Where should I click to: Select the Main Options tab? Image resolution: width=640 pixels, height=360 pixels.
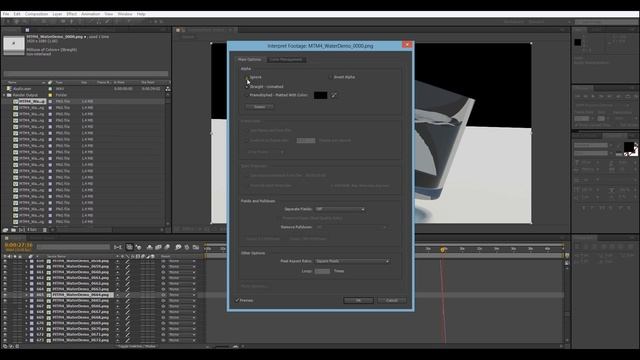tap(249, 60)
